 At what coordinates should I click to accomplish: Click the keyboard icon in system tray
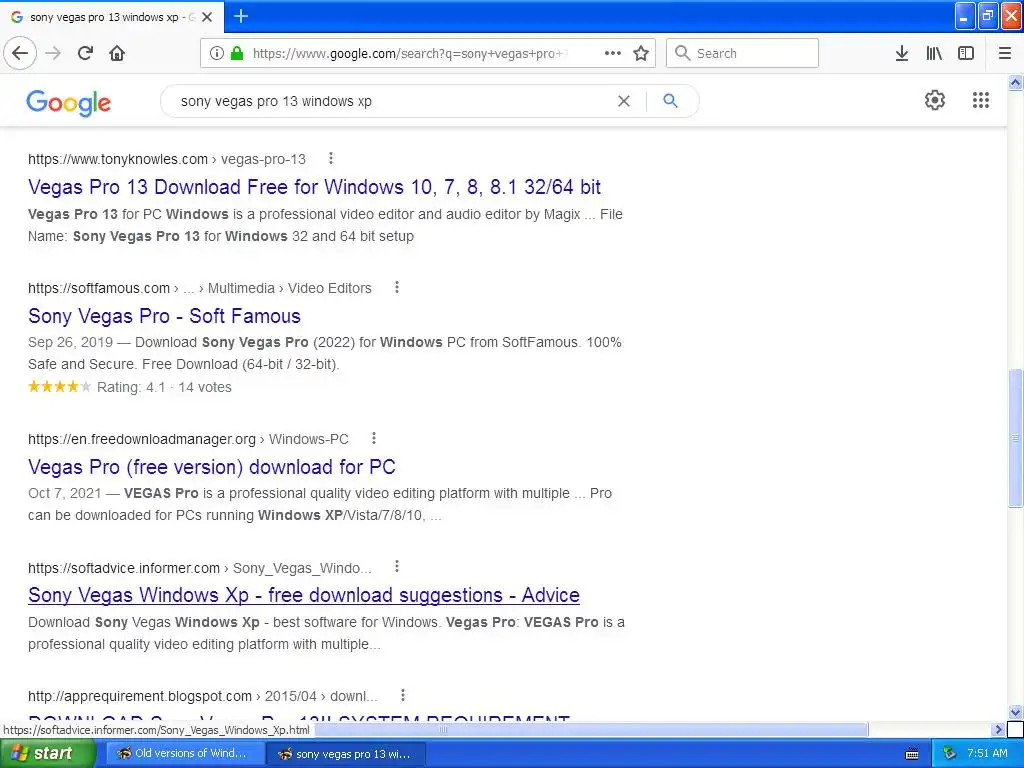(x=912, y=754)
